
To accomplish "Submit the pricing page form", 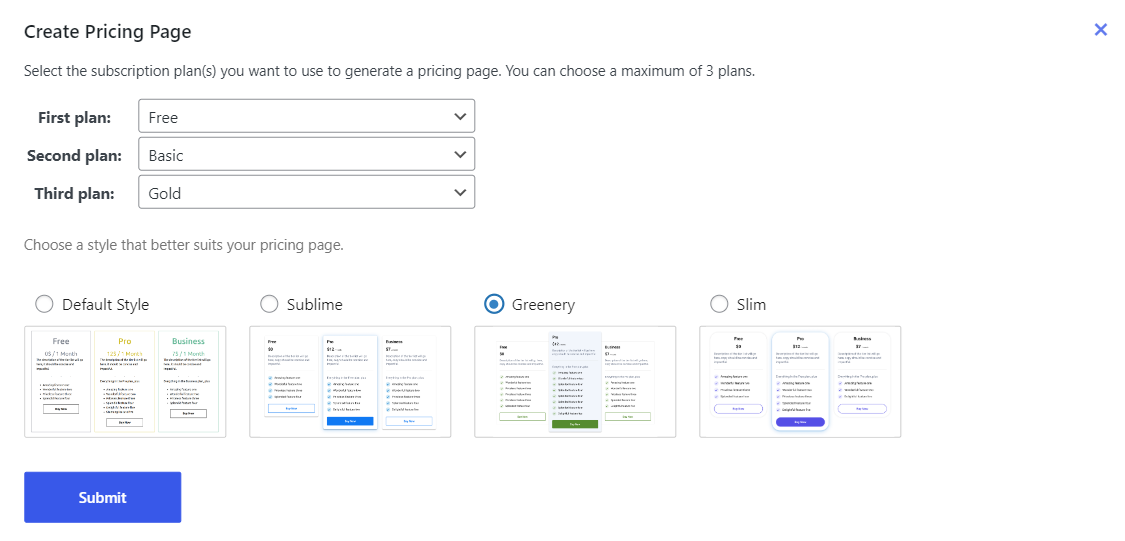I will click(103, 497).
